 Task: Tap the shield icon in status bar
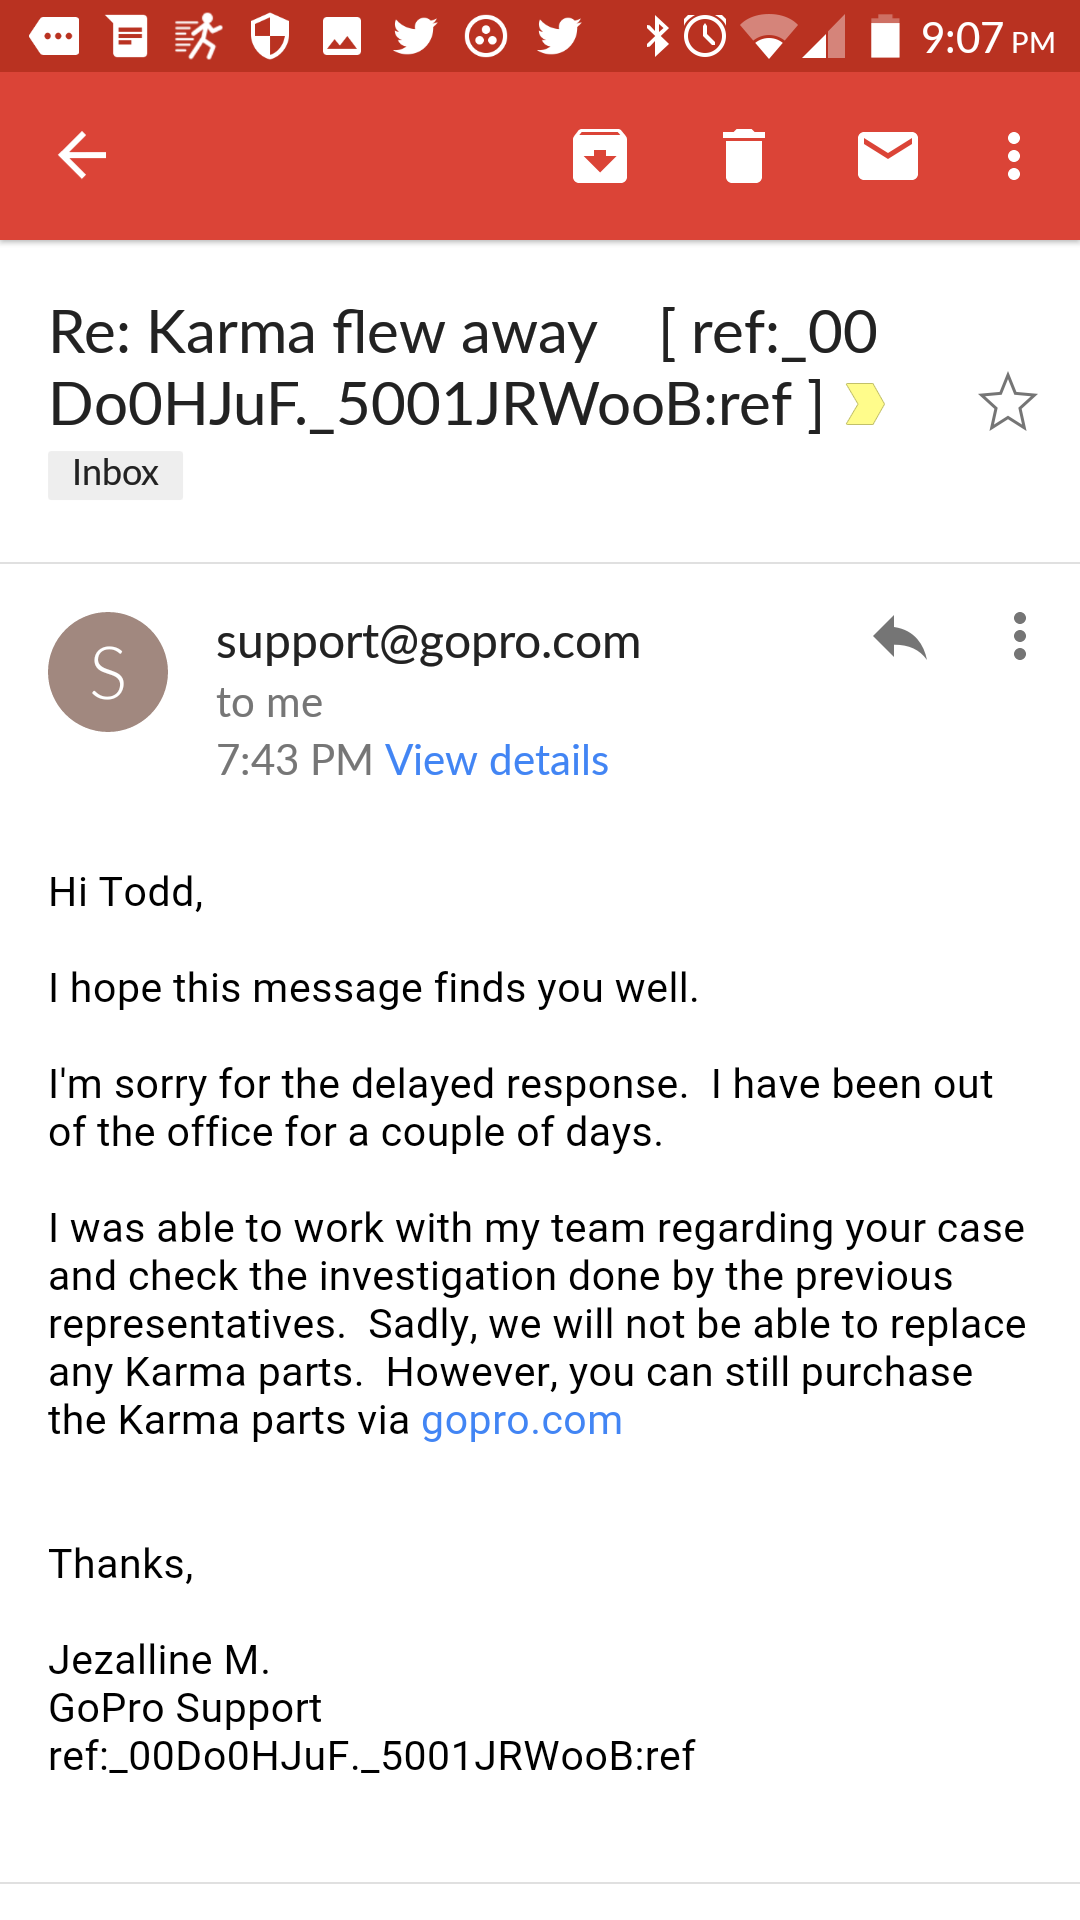click(270, 37)
